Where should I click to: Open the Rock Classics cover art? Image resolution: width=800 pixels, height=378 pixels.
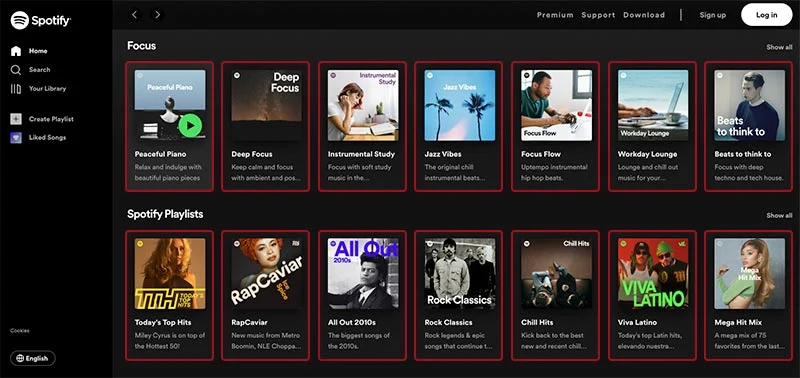point(460,273)
